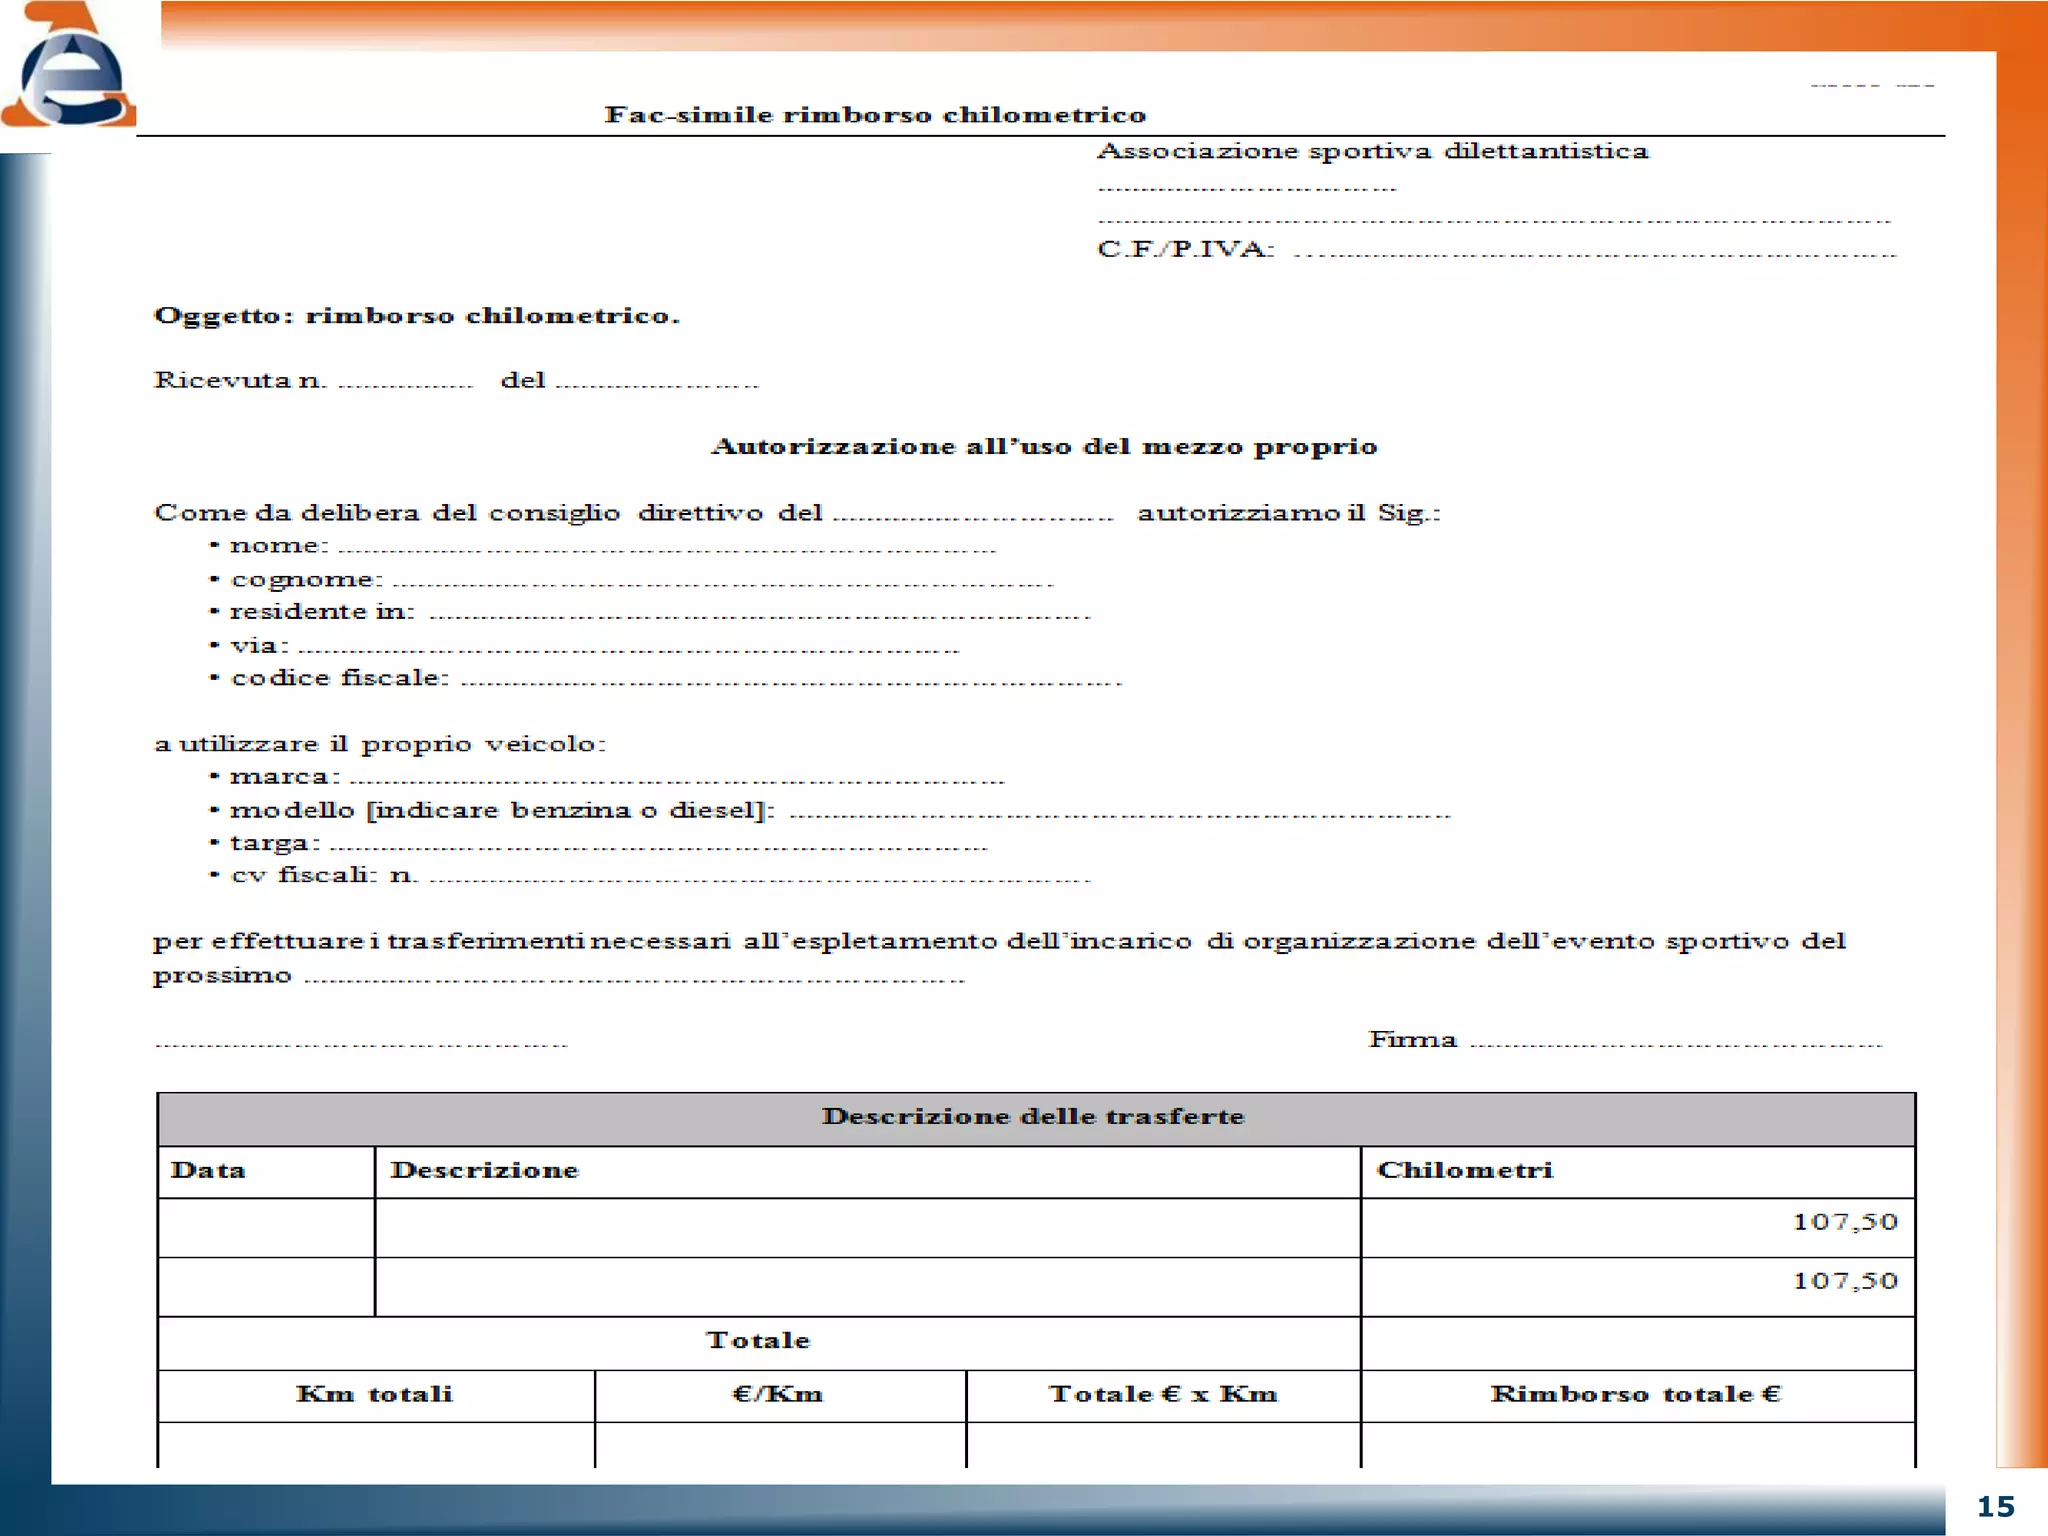Screen dimensions: 2048x1536
Task: Click the 'Rimborso totale €' column header
Action: tap(1636, 1394)
